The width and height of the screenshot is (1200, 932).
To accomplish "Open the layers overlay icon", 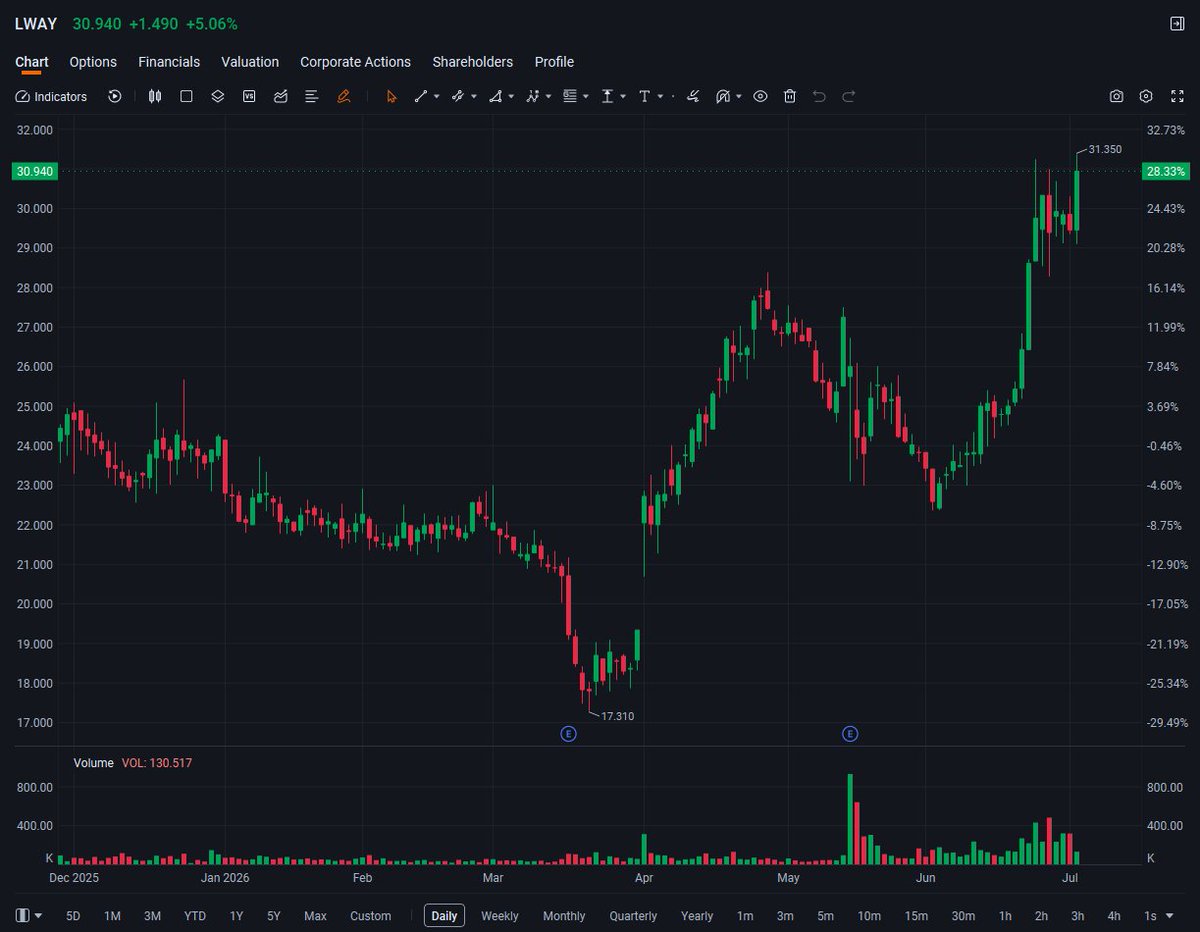I will (x=218, y=96).
